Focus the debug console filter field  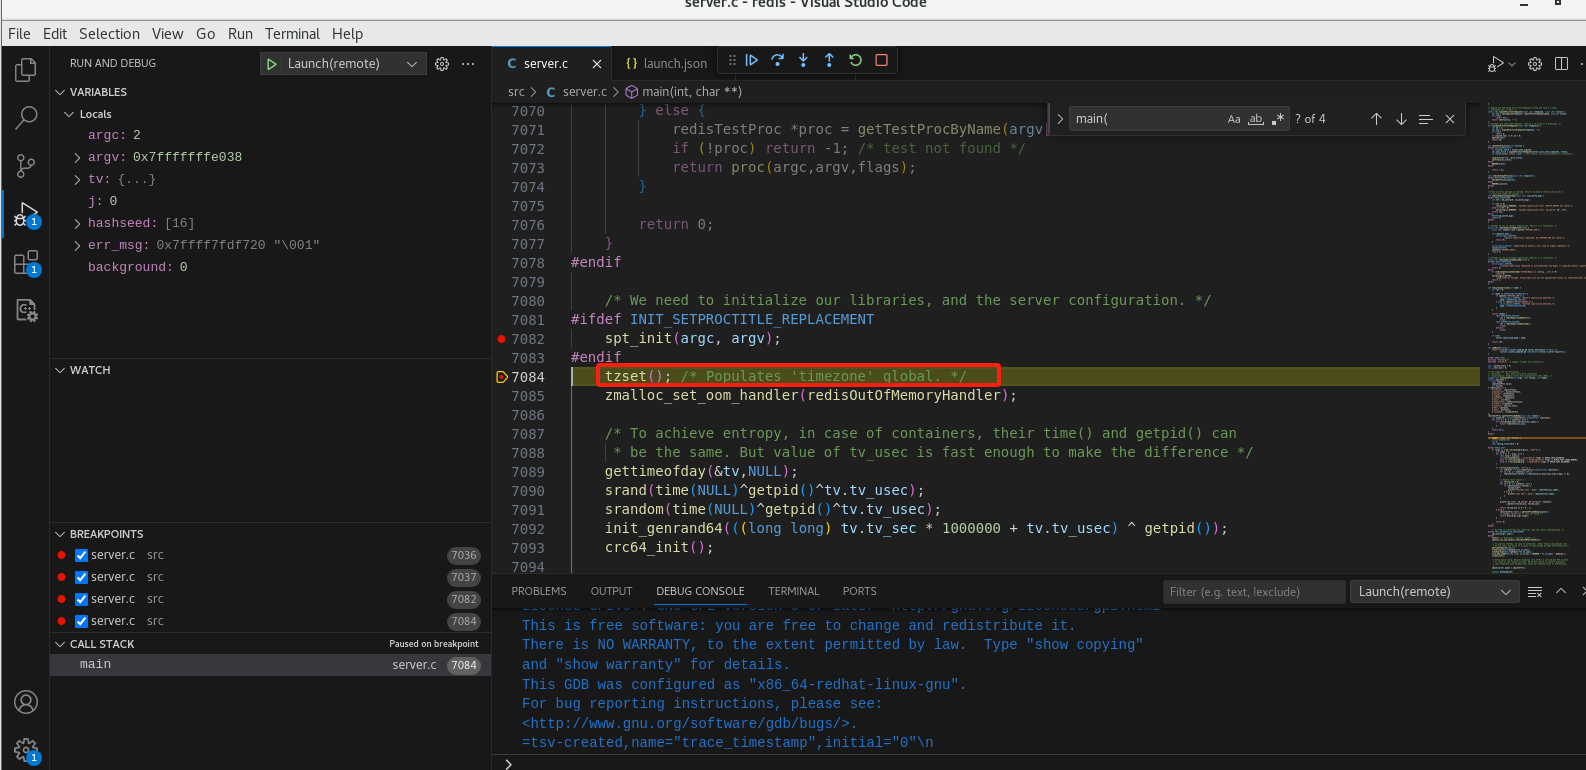click(x=1254, y=592)
